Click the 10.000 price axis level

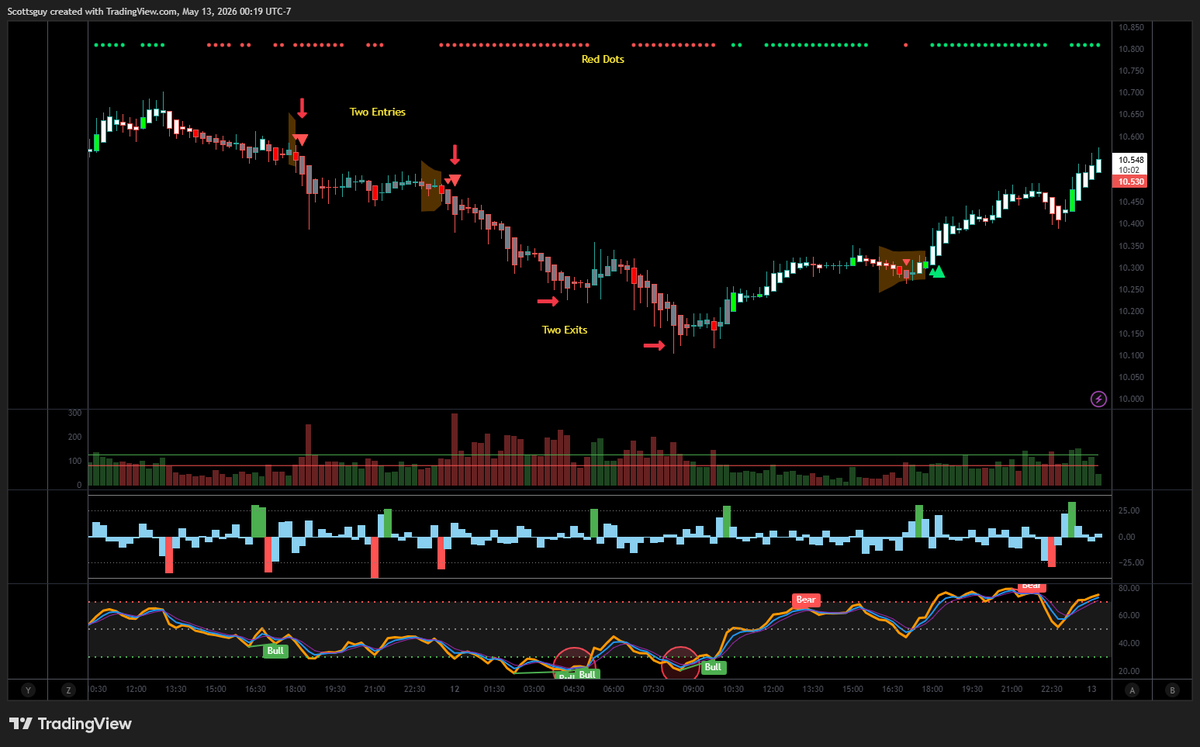(1131, 399)
